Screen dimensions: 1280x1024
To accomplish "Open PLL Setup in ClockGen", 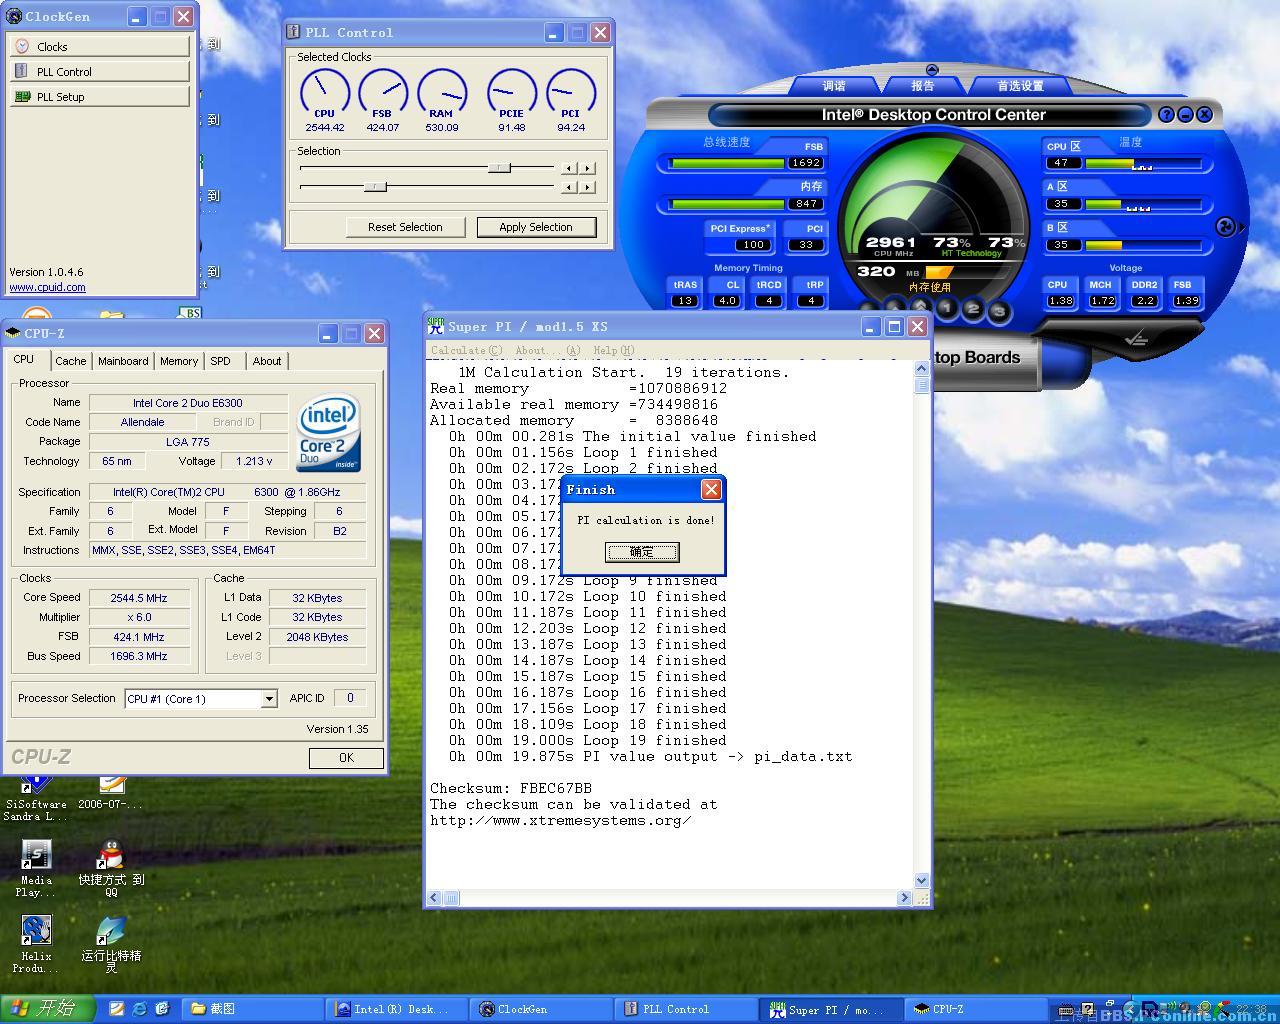I will click(x=99, y=96).
